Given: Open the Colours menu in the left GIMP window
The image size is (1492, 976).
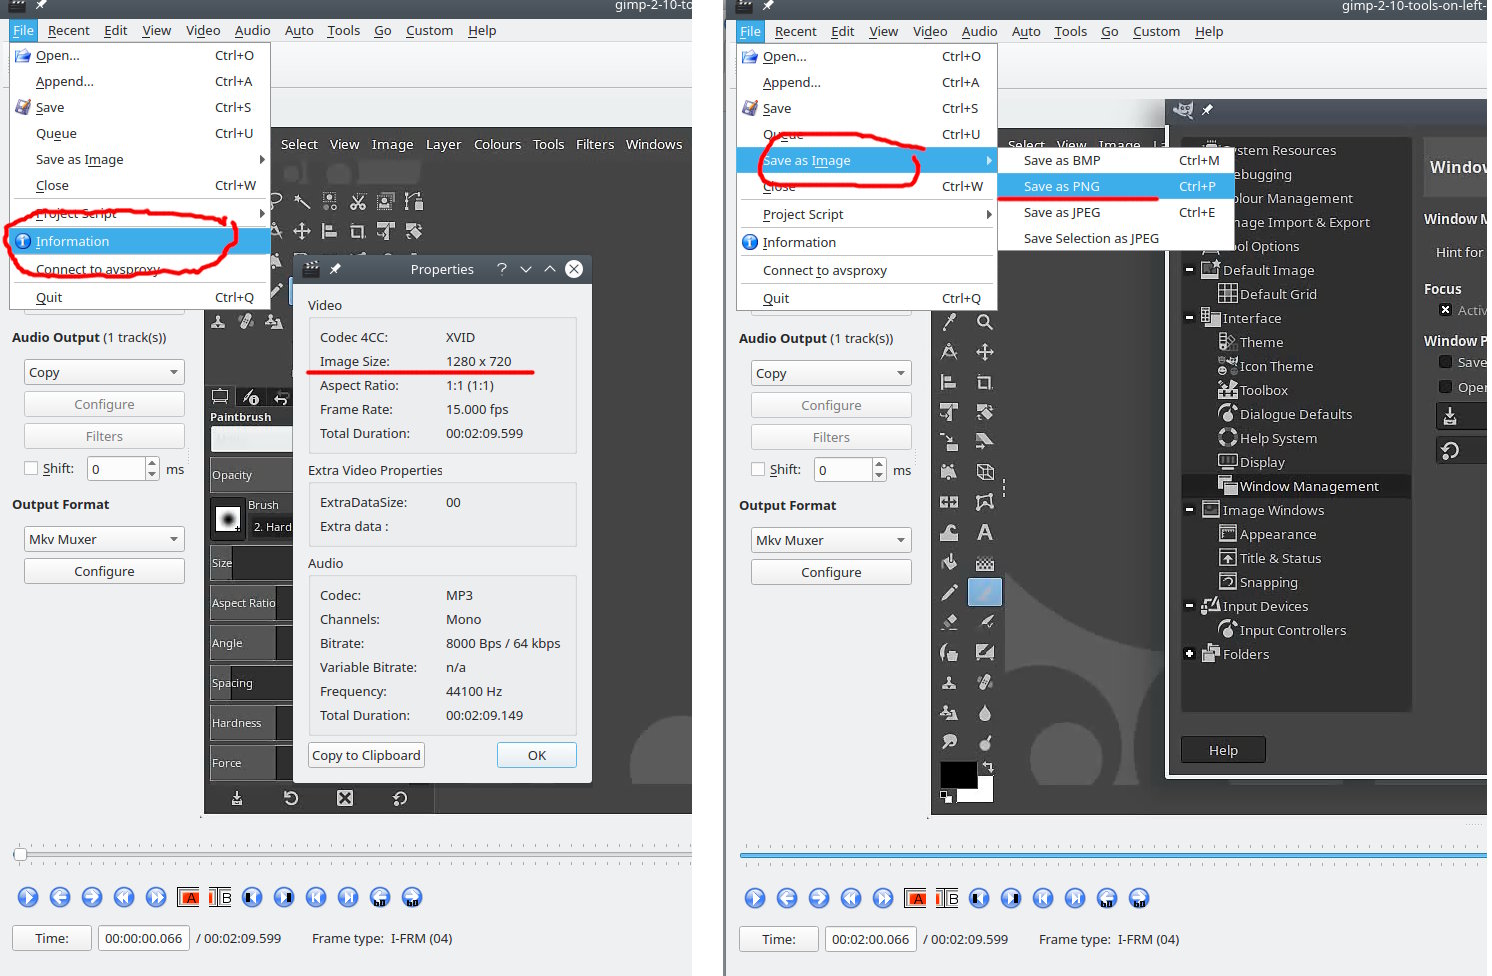Looking at the screenshot, I should pos(497,144).
